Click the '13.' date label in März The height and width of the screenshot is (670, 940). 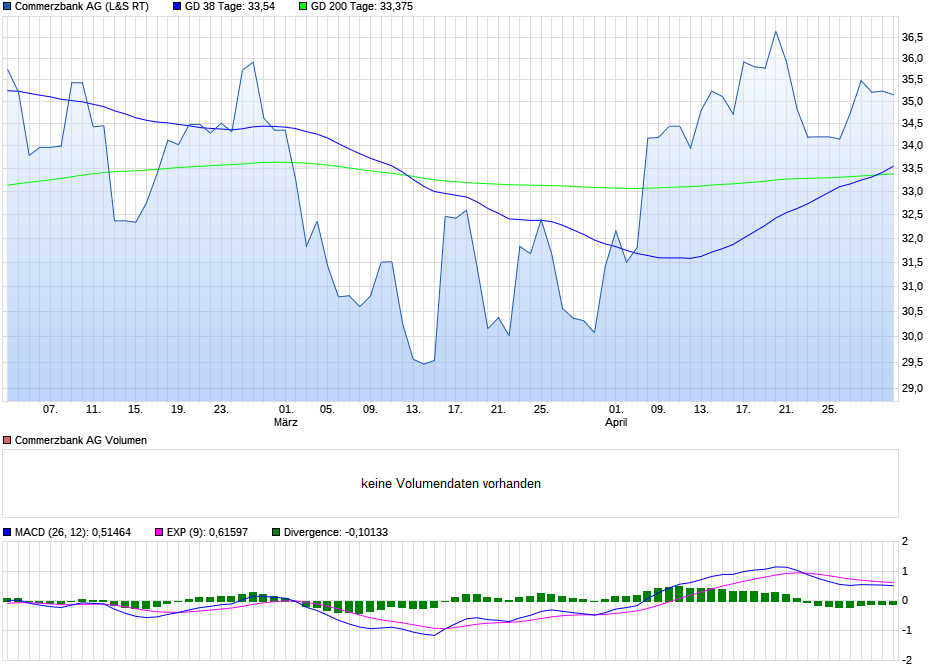pyautogui.click(x=413, y=409)
